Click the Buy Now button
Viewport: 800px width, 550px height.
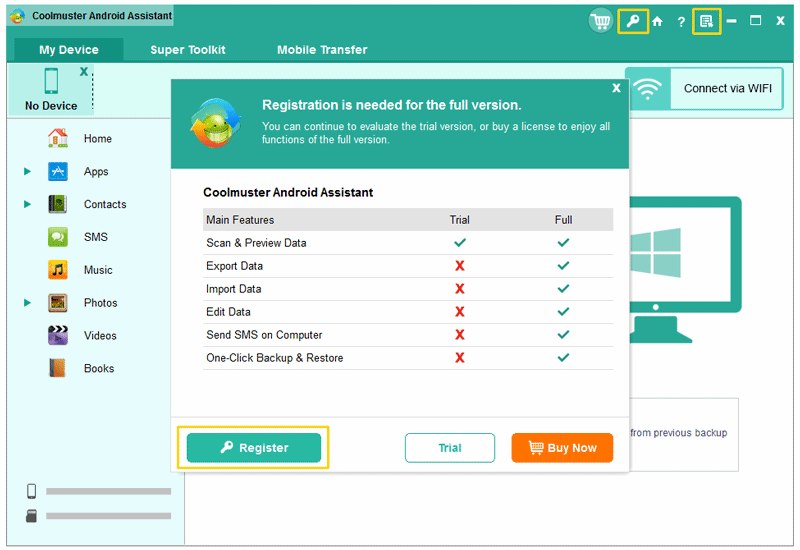(562, 447)
